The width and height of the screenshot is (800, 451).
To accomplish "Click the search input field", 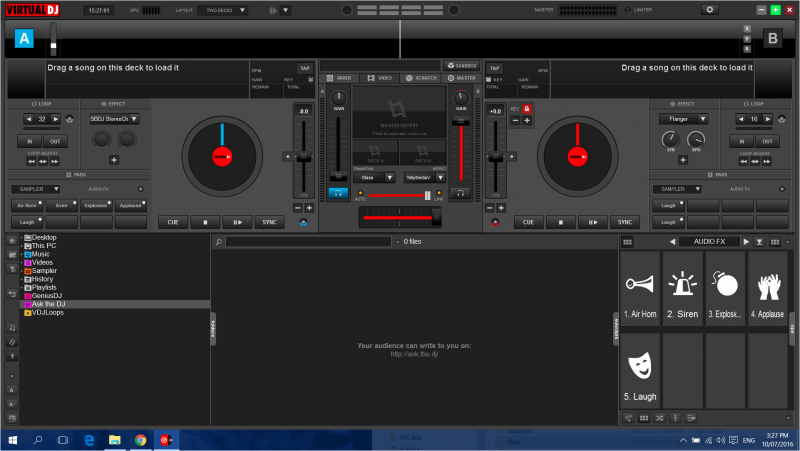I will tap(309, 242).
